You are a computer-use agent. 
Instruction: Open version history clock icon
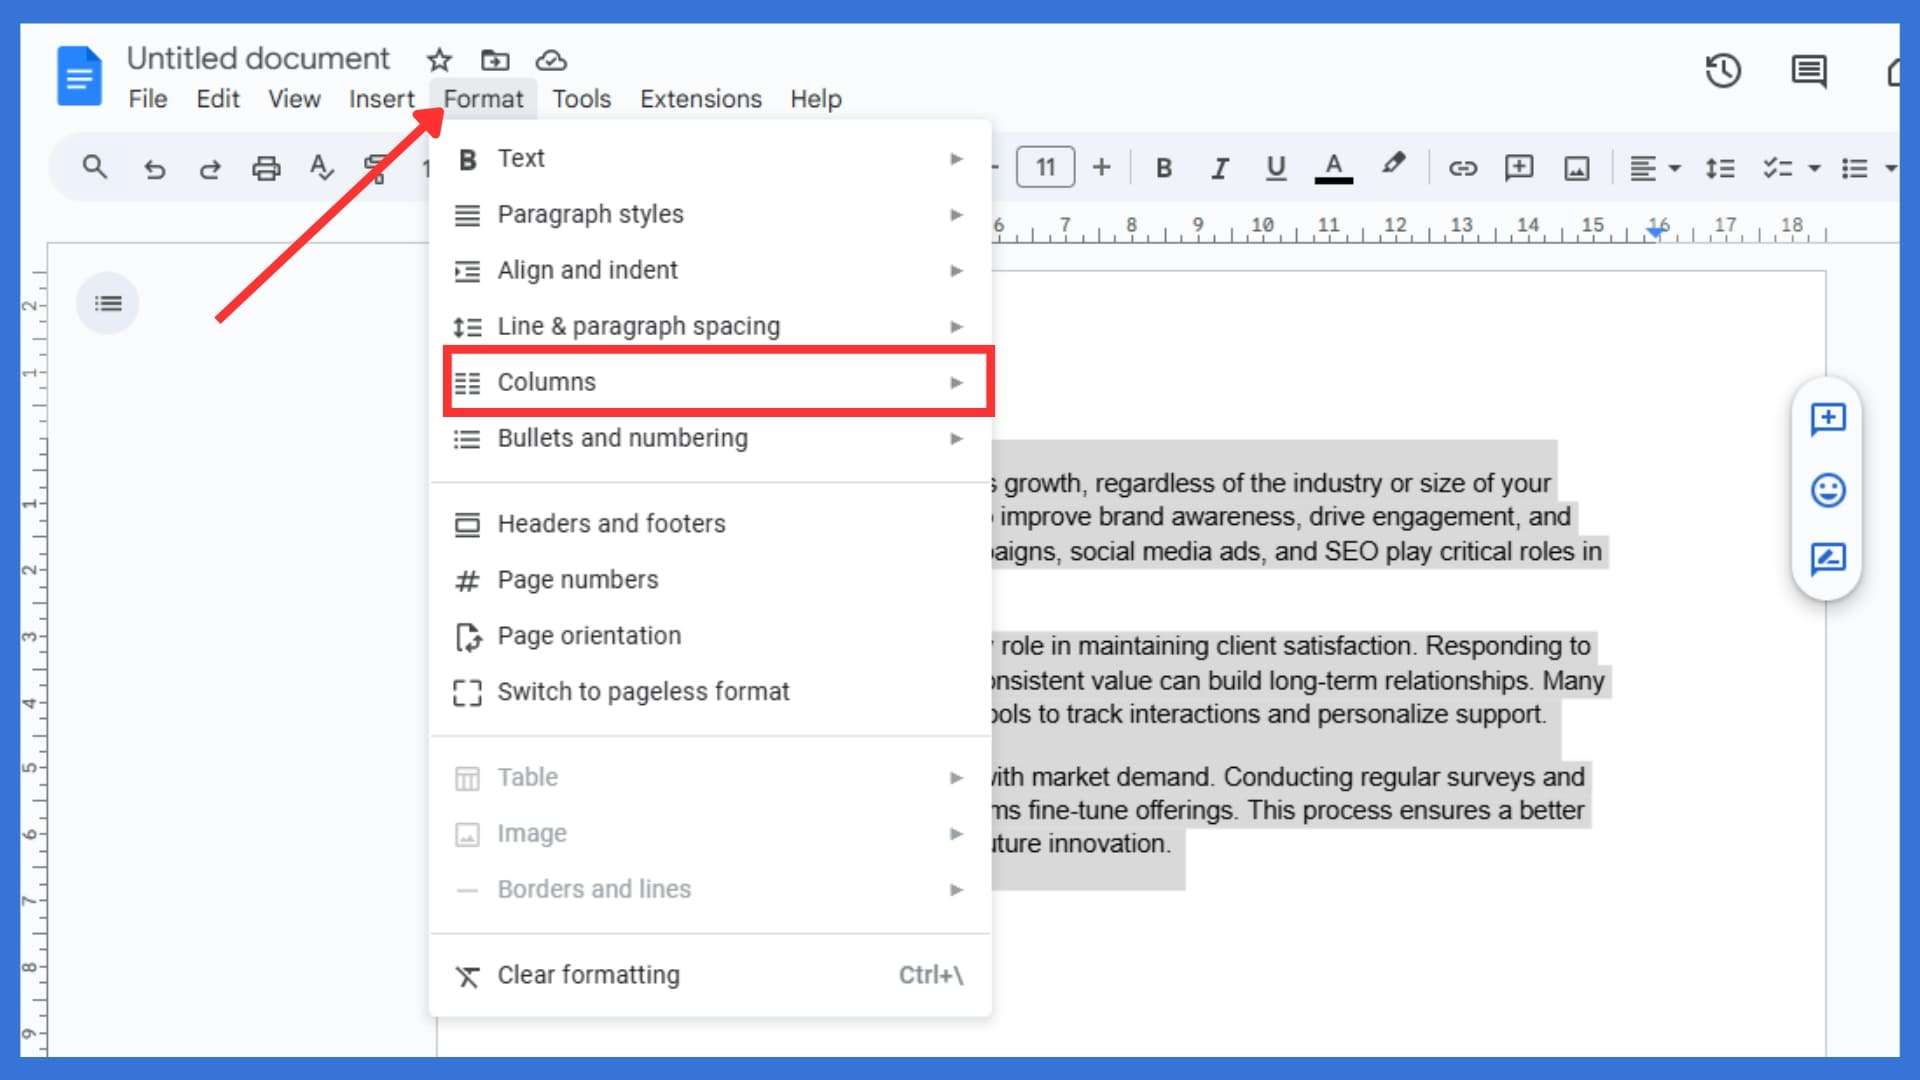(1723, 71)
